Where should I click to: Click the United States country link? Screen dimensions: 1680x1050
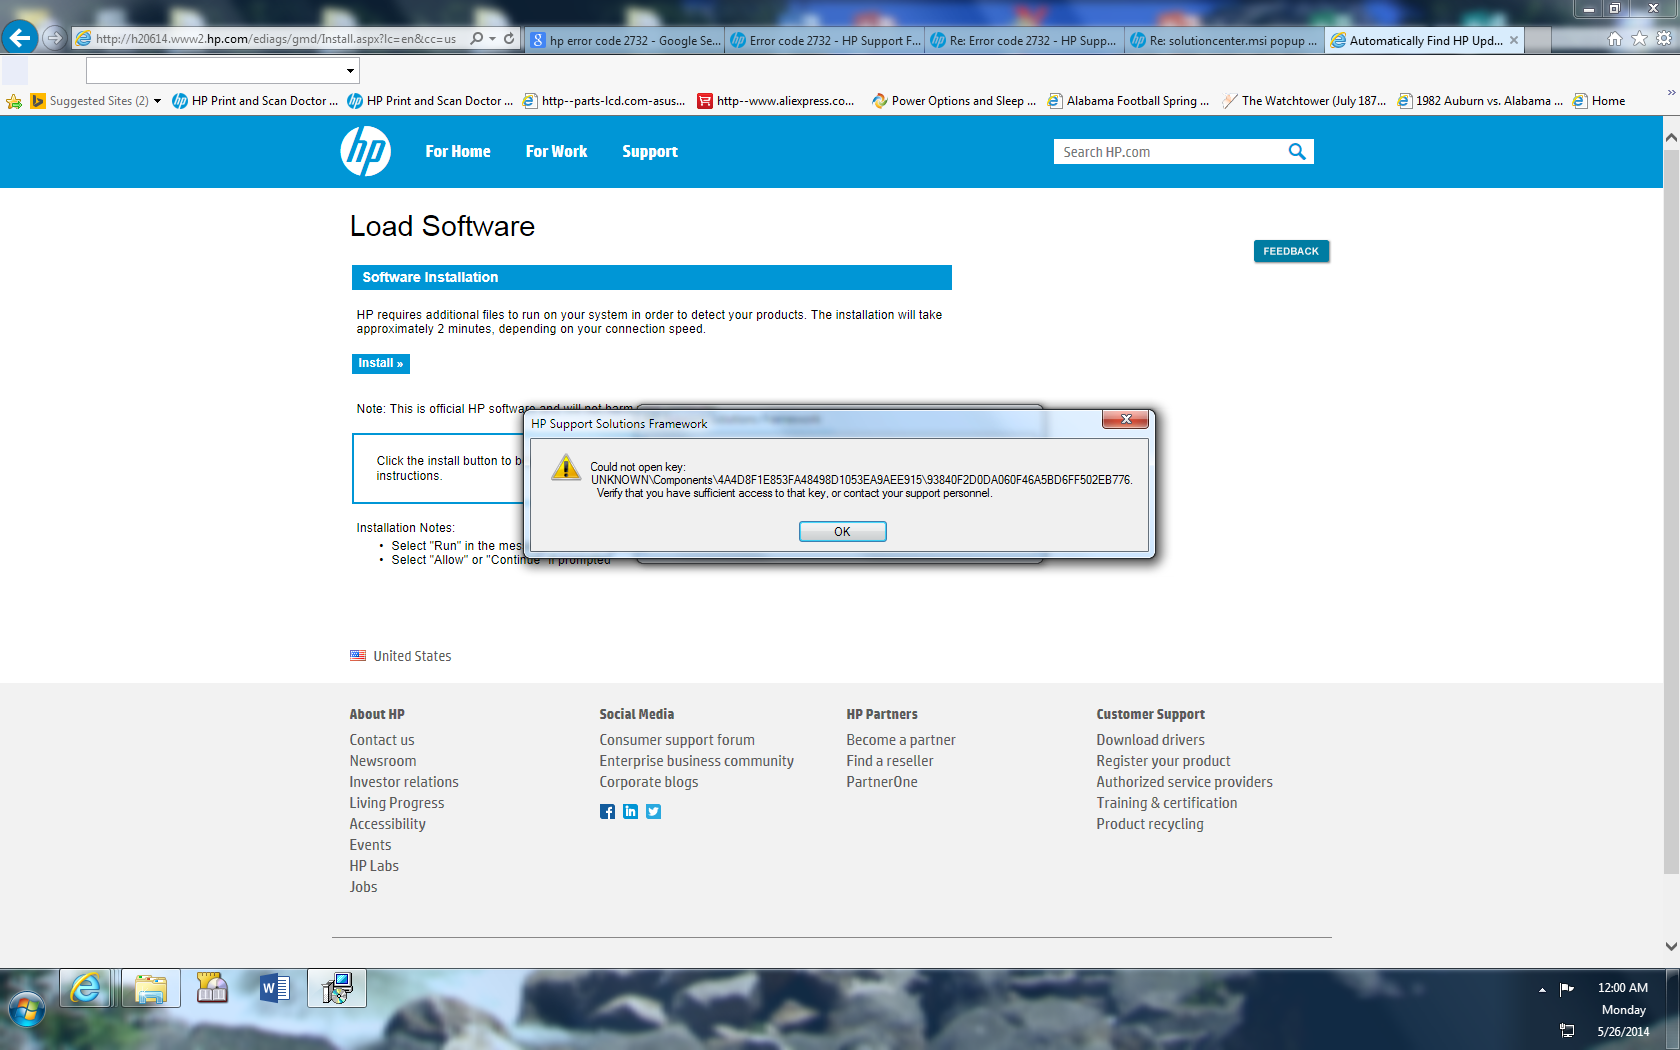[412, 656]
